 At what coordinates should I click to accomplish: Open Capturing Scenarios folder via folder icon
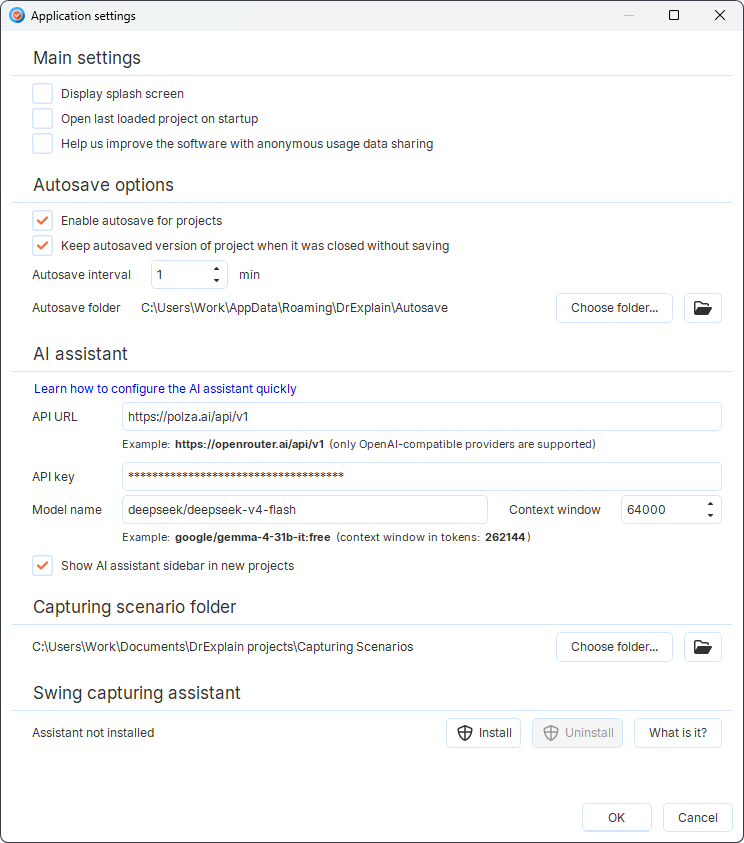coord(703,647)
